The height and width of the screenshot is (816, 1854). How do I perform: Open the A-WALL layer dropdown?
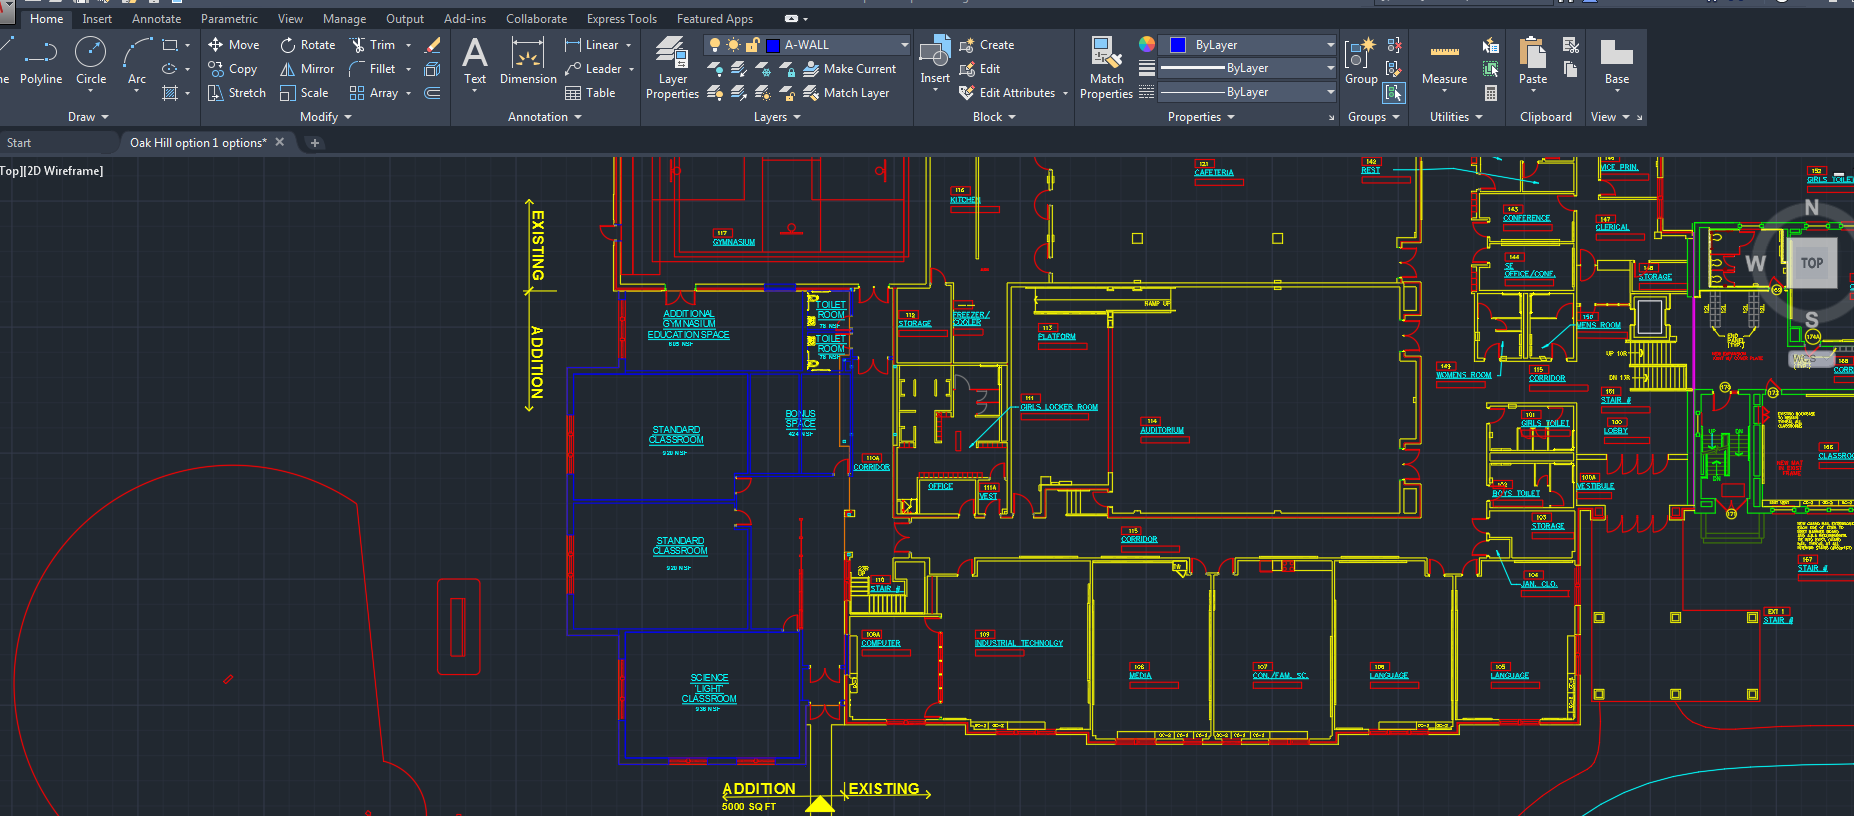coord(904,45)
